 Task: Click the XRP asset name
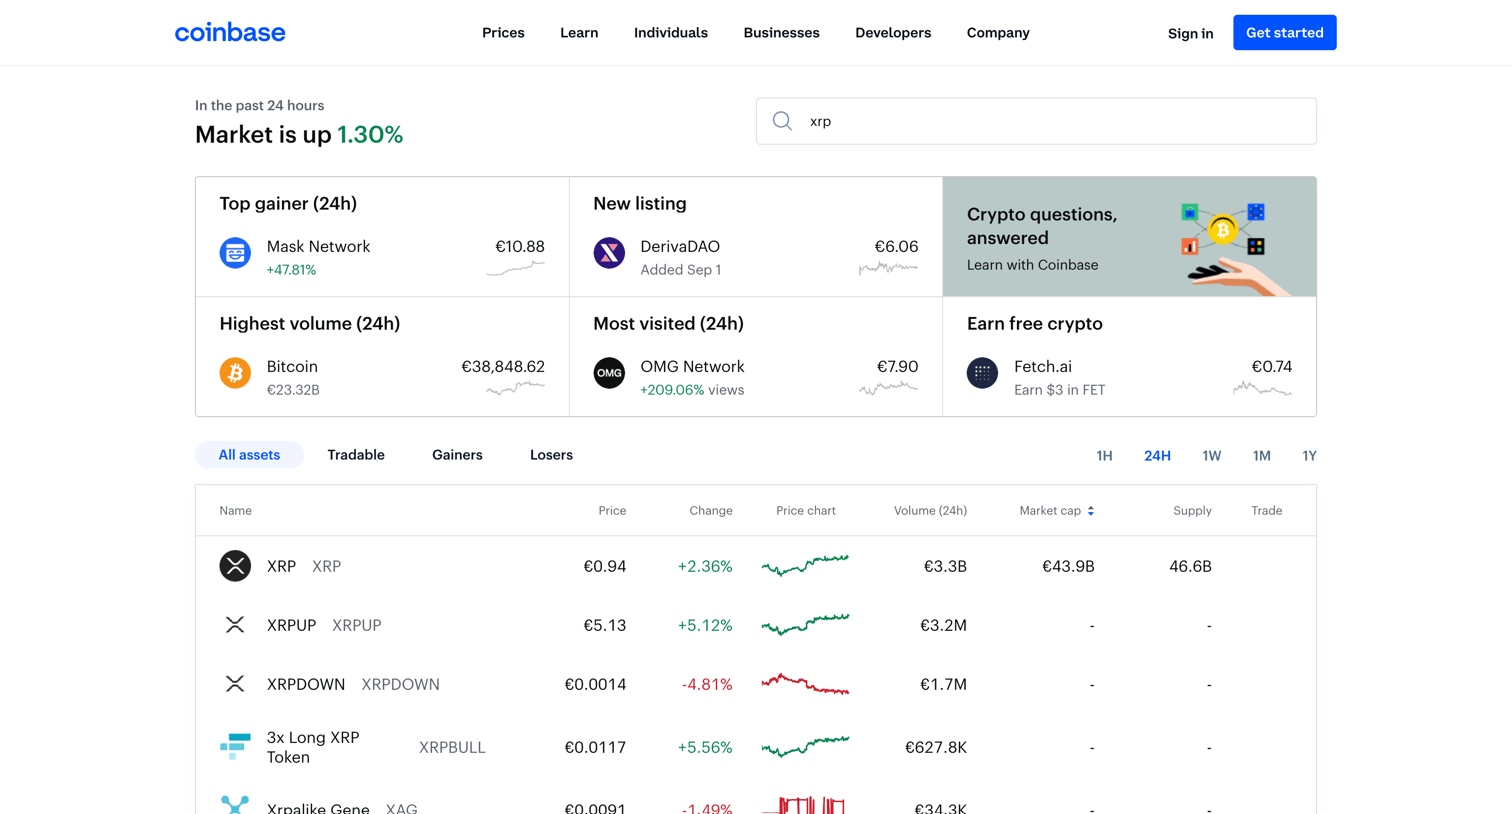[281, 566]
